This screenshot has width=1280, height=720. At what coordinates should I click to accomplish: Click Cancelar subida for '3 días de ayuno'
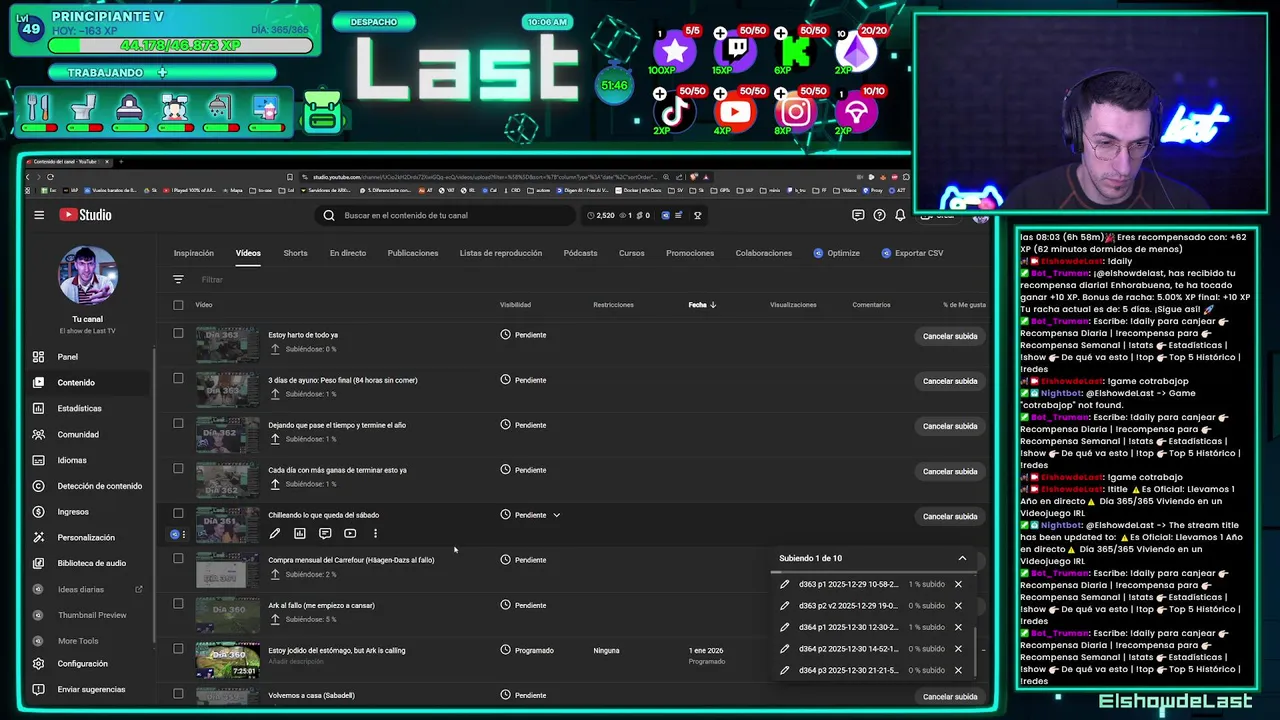(x=950, y=381)
